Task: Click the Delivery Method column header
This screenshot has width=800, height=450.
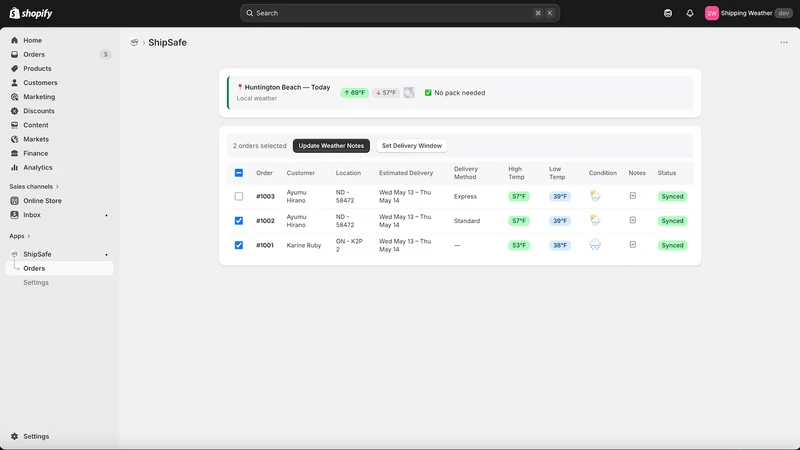Action: click(466, 173)
